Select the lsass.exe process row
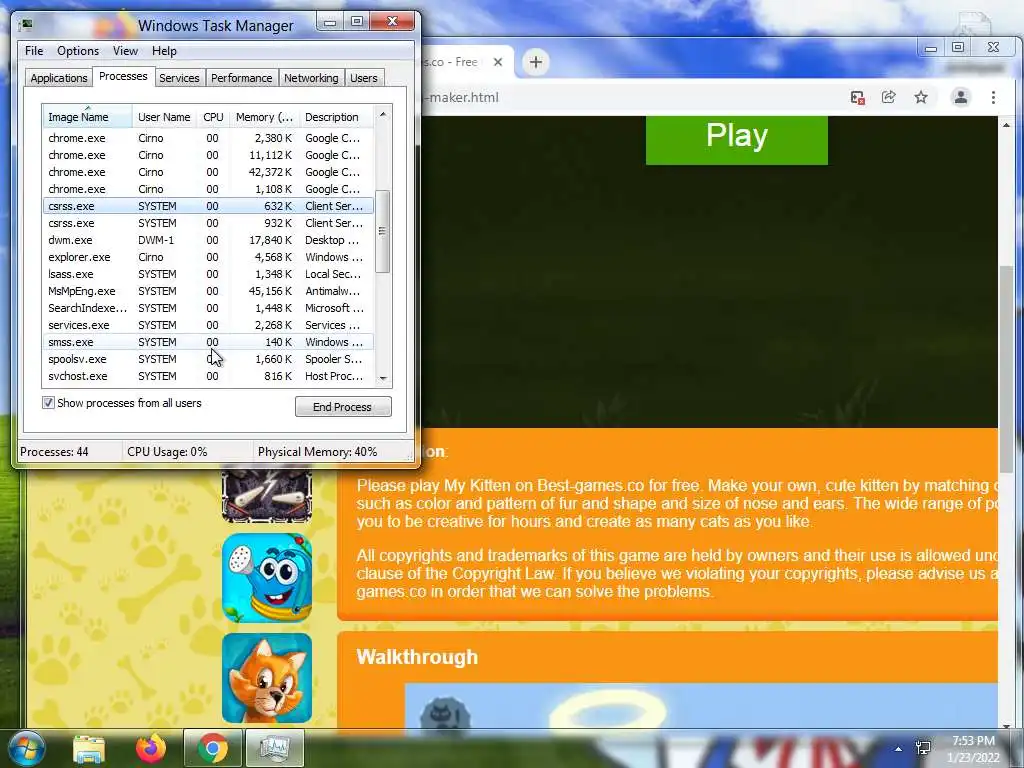1024x768 pixels. (208, 274)
